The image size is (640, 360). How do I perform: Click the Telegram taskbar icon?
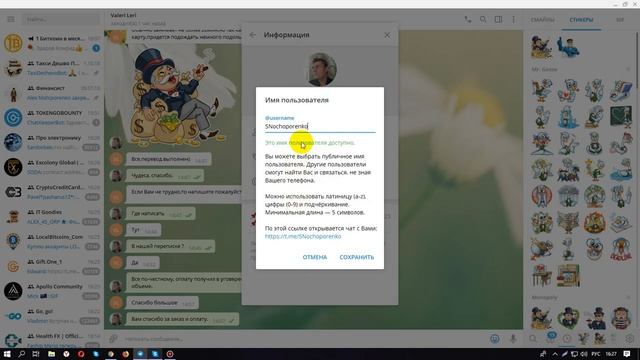click(x=140, y=354)
